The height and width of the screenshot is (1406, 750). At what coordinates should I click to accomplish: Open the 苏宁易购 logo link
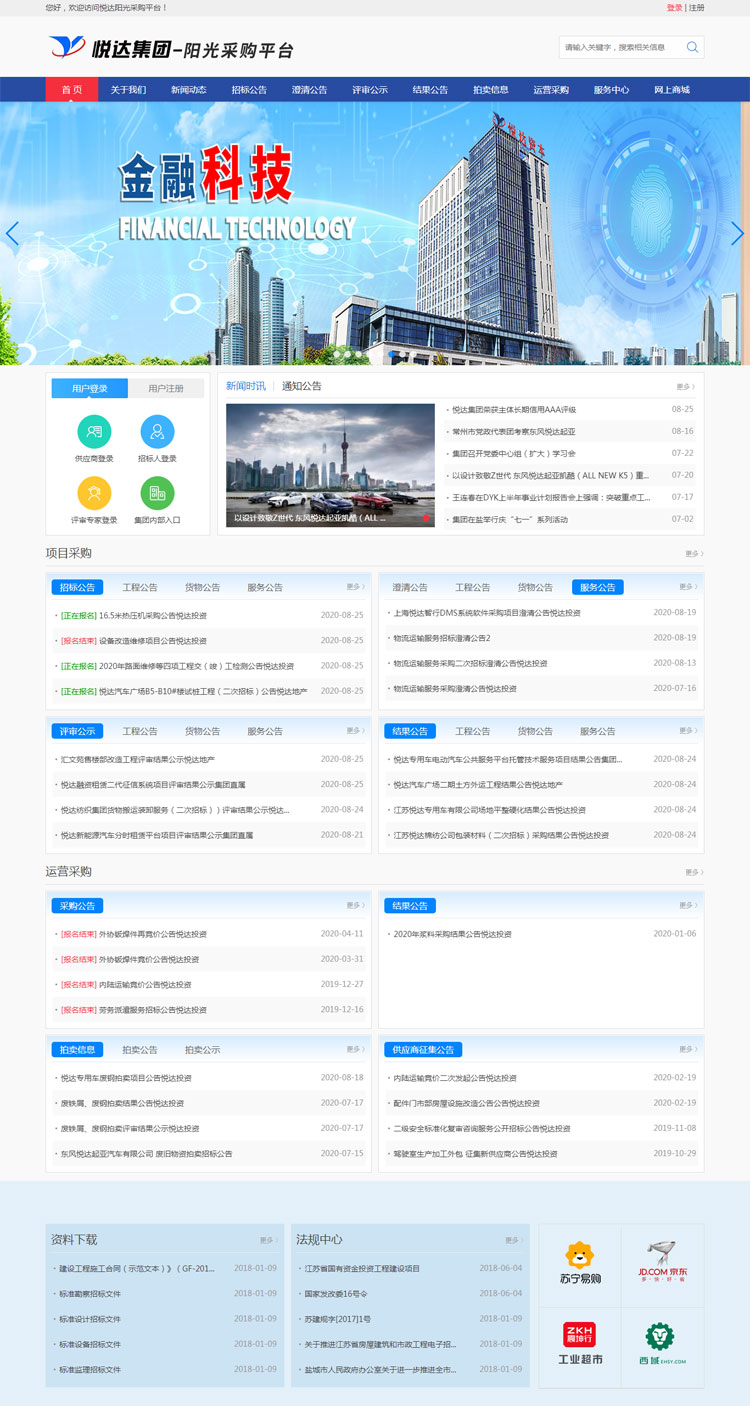(x=580, y=1264)
